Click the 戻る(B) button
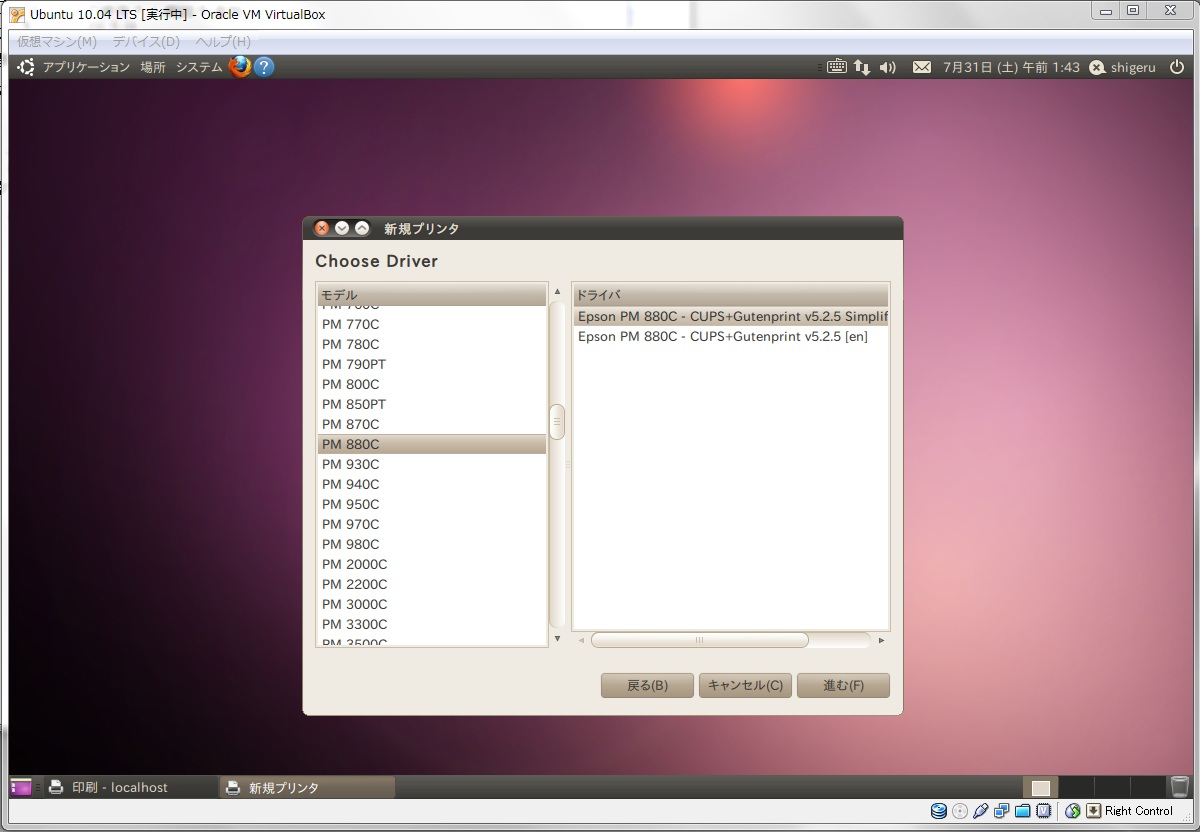This screenshot has width=1200, height=832. coord(647,686)
